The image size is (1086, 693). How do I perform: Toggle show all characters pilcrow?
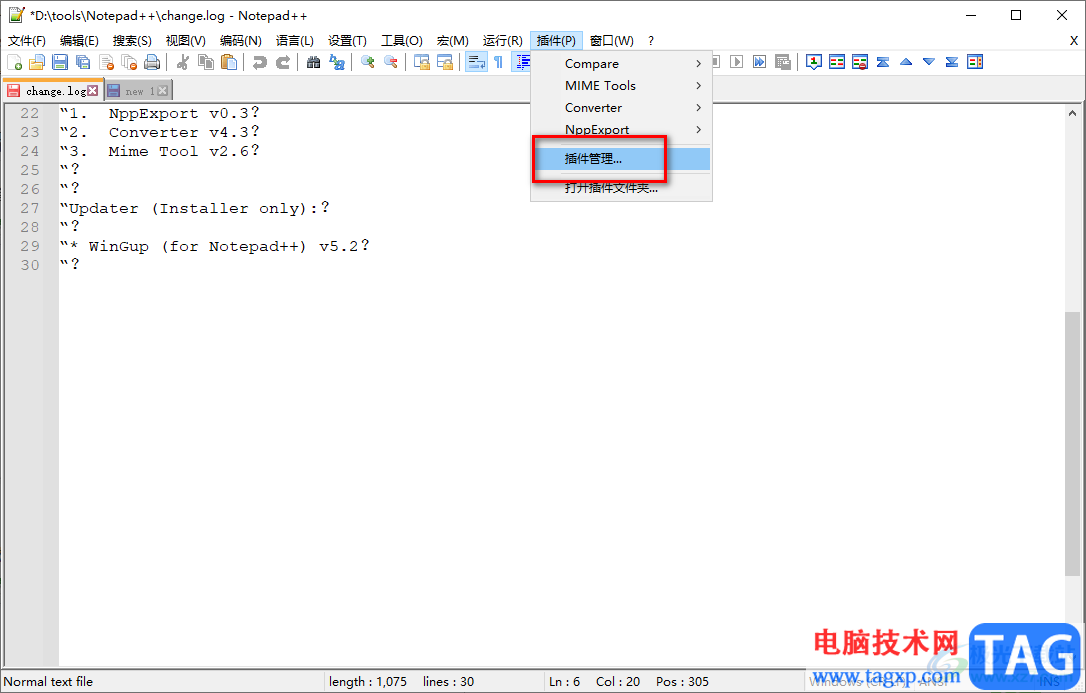click(499, 62)
